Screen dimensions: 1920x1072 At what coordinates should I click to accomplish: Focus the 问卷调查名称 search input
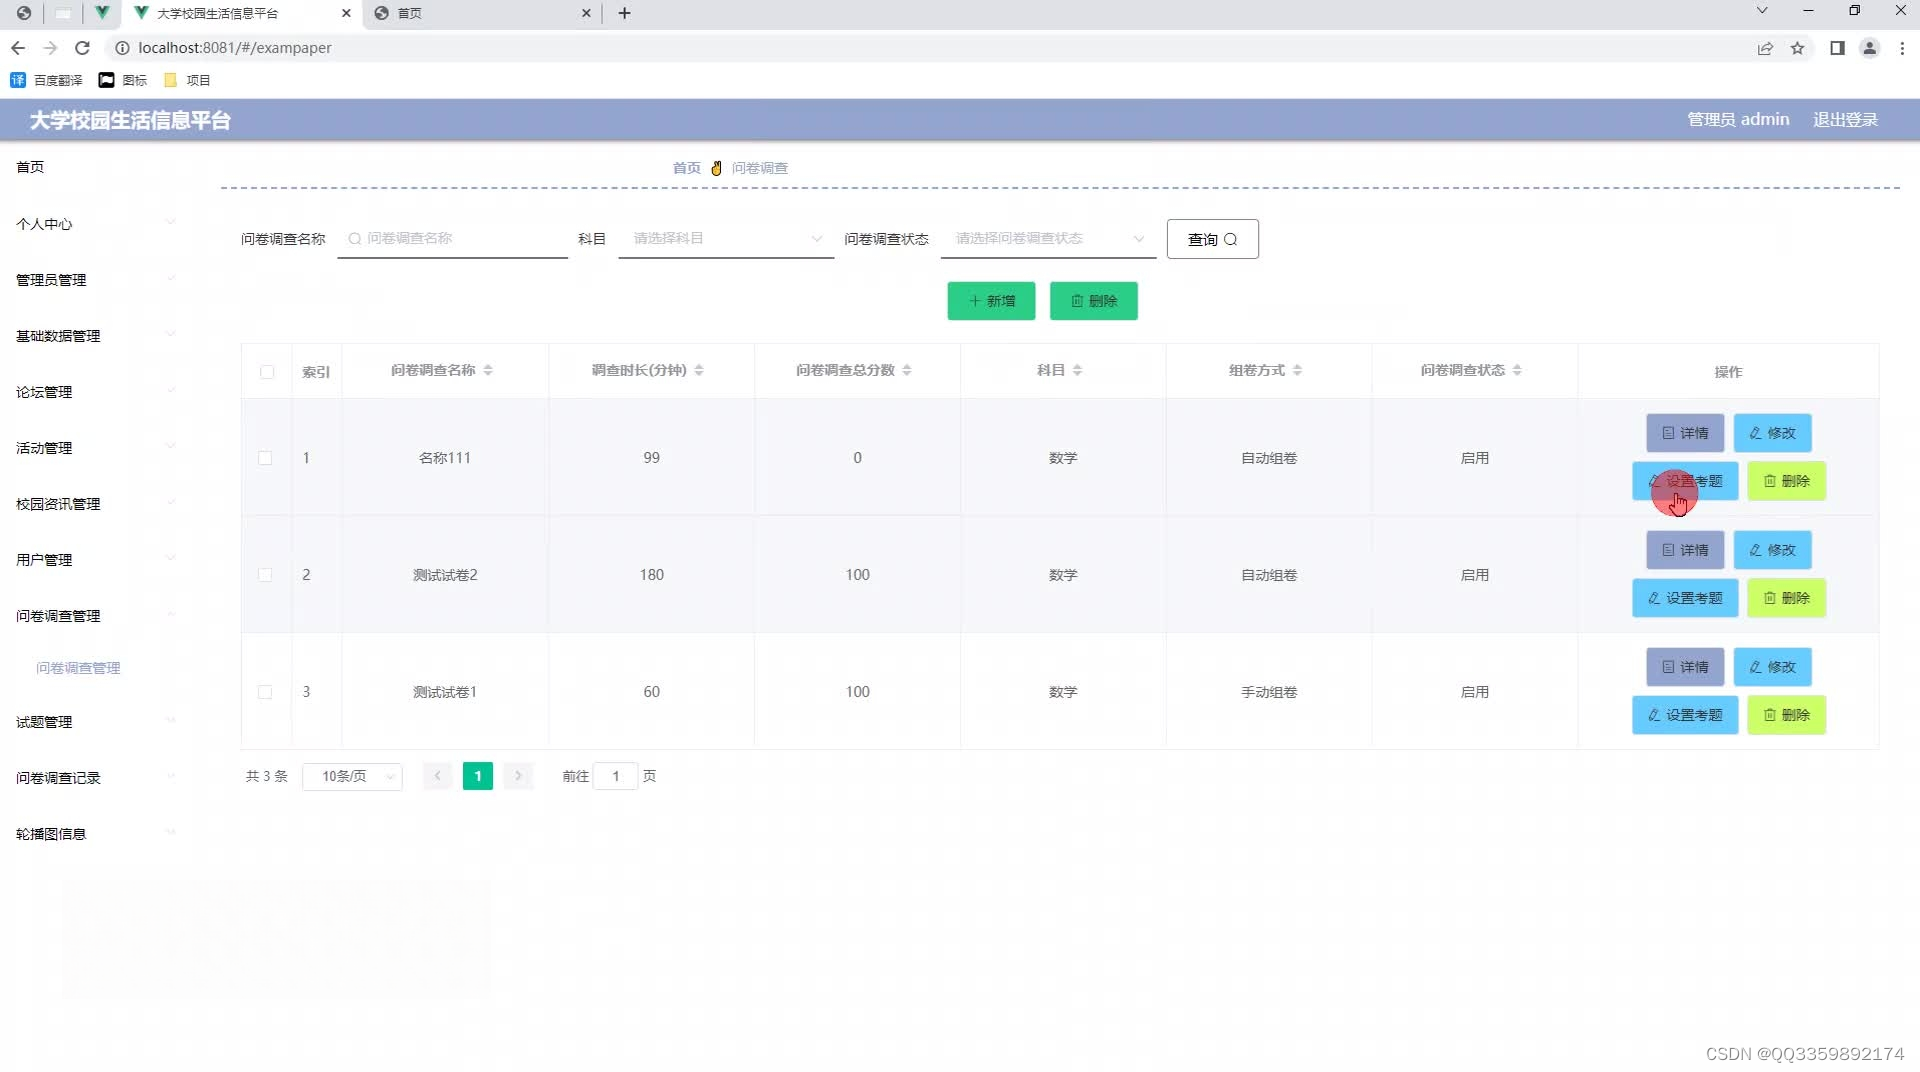pyautogui.click(x=452, y=239)
